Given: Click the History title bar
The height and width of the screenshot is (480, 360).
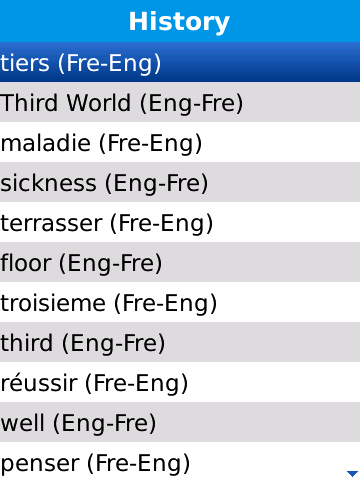Looking at the screenshot, I should [180, 21].
